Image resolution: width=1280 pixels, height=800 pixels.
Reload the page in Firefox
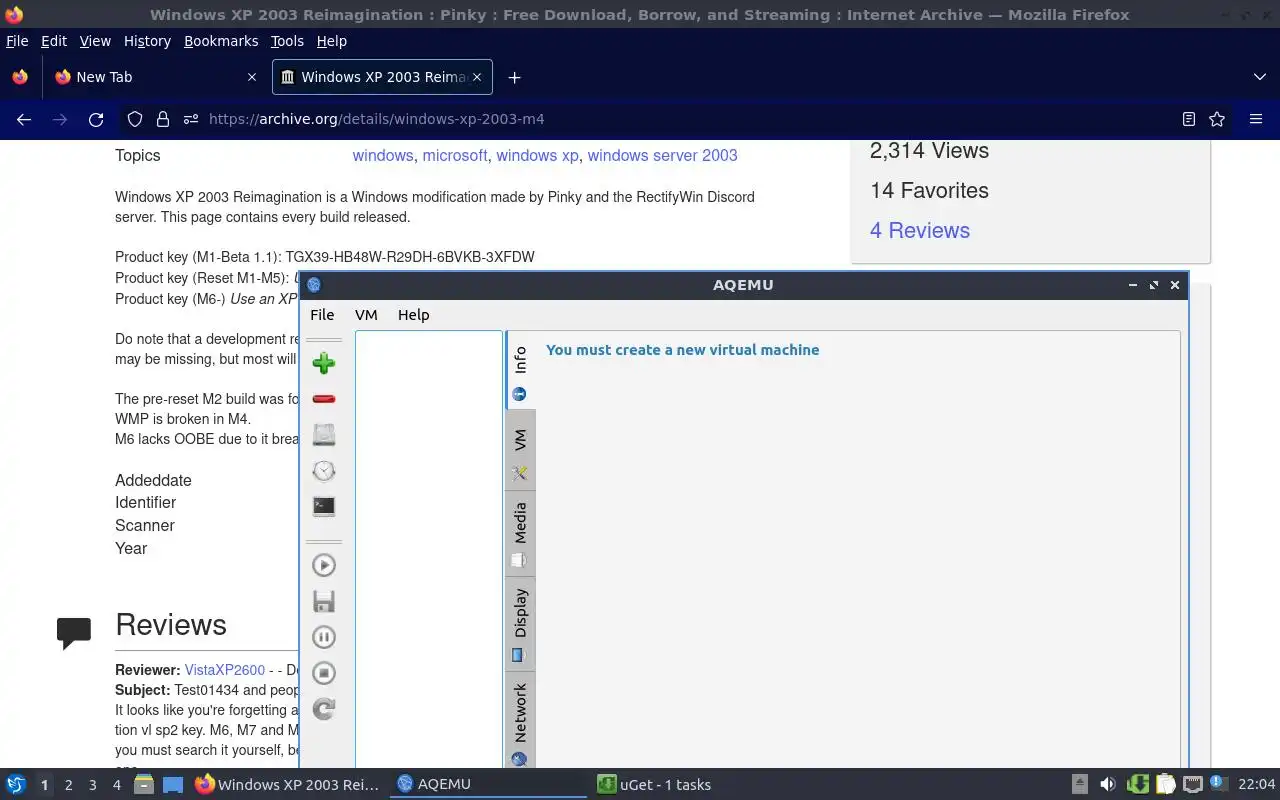96,119
